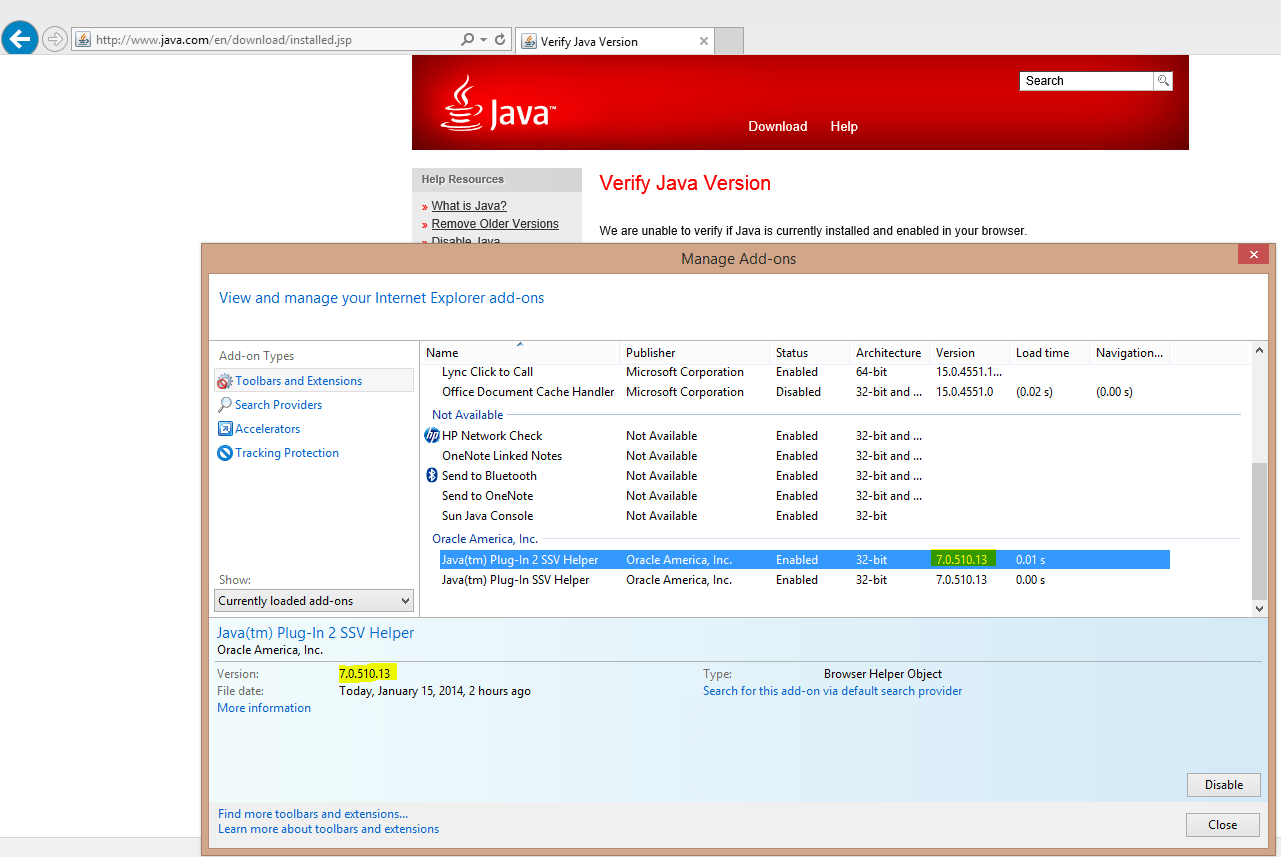Click the browser Back arrow button
1281x857 pixels.
click(20, 40)
